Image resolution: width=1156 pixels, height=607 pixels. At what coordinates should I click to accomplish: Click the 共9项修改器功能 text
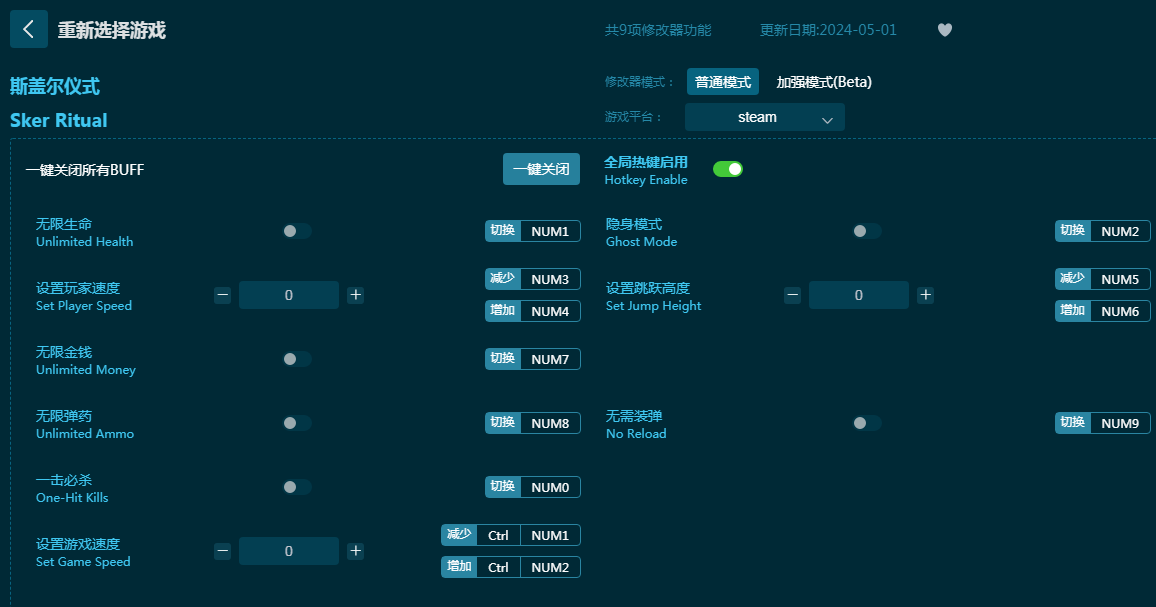pos(658,30)
